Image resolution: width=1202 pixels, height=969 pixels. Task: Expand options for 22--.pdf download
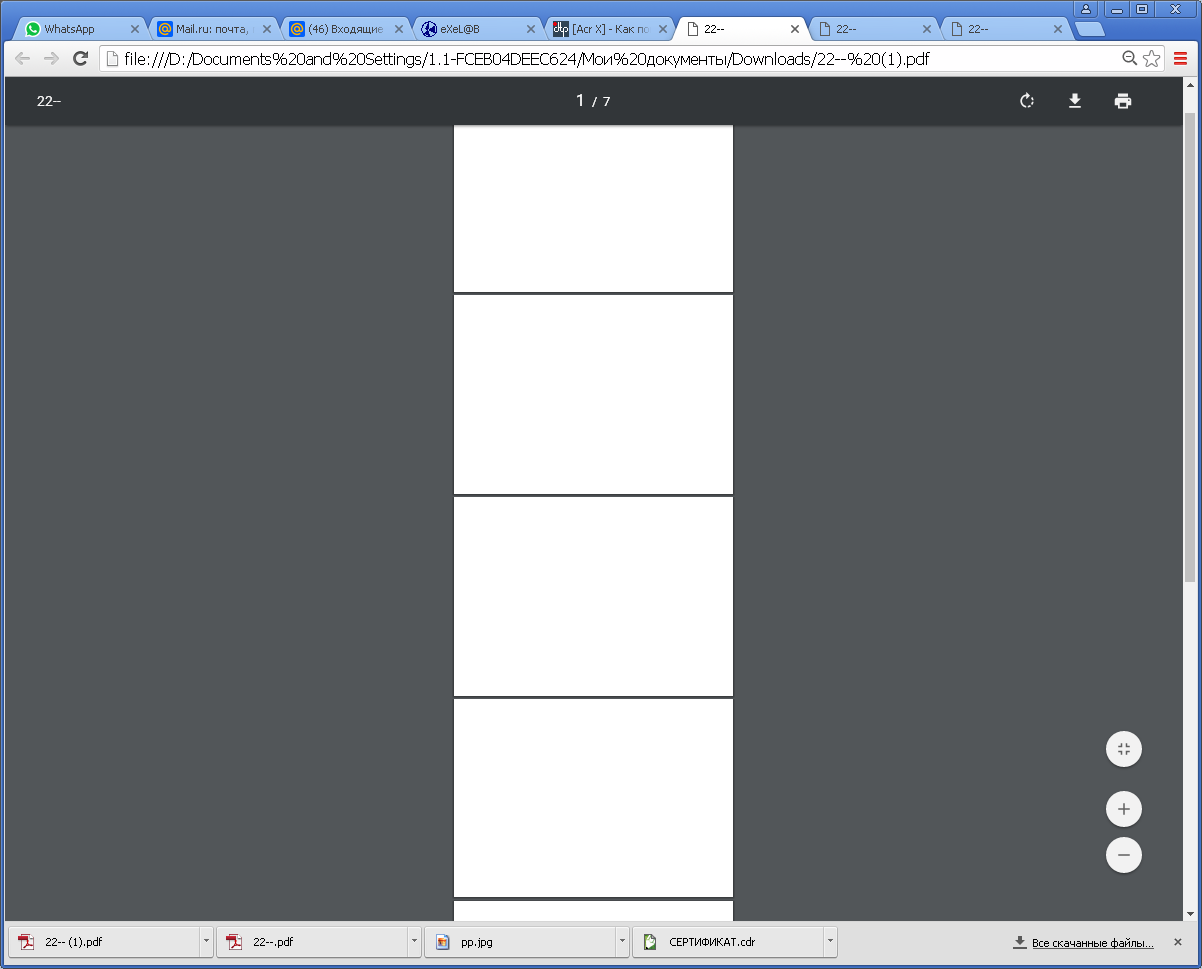(414, 942)
